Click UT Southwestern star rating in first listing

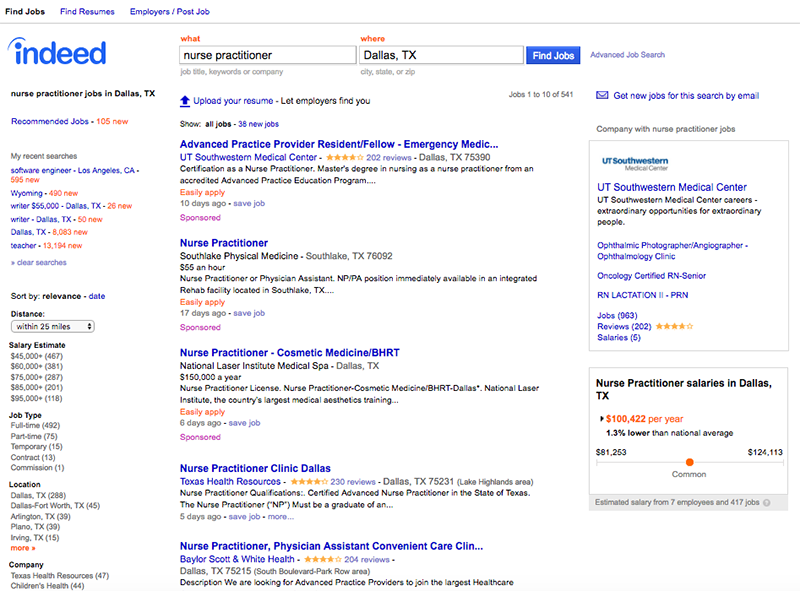(345, 157)
